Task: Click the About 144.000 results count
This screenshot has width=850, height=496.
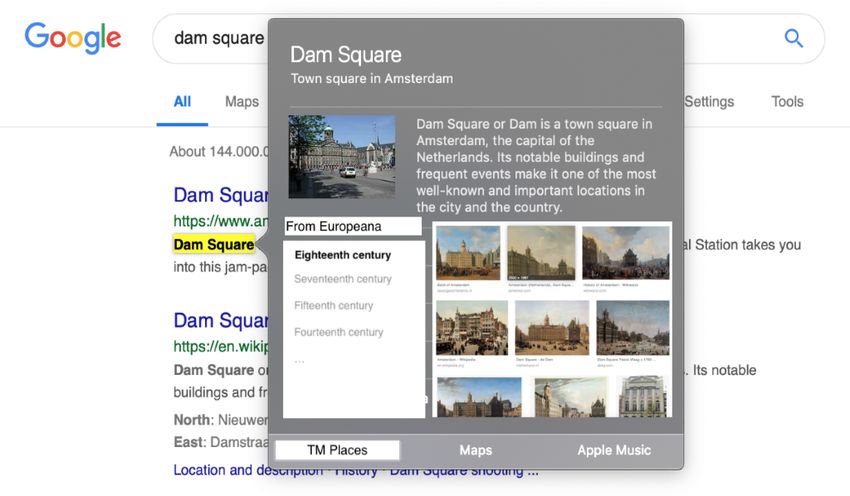Action: [x=219, y=151]
